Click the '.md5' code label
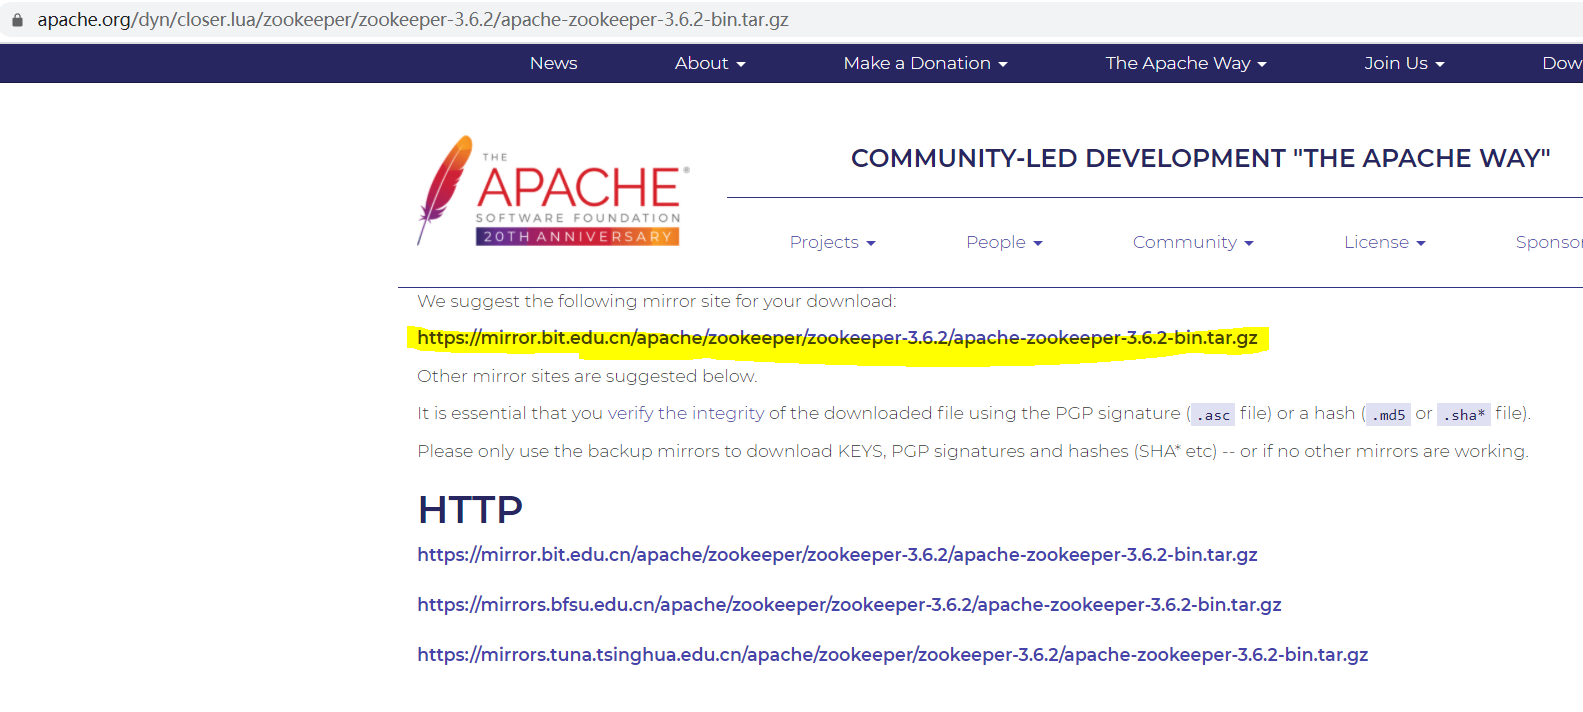The height and width of the screenshot is (712, 1583). (1388, 414)
